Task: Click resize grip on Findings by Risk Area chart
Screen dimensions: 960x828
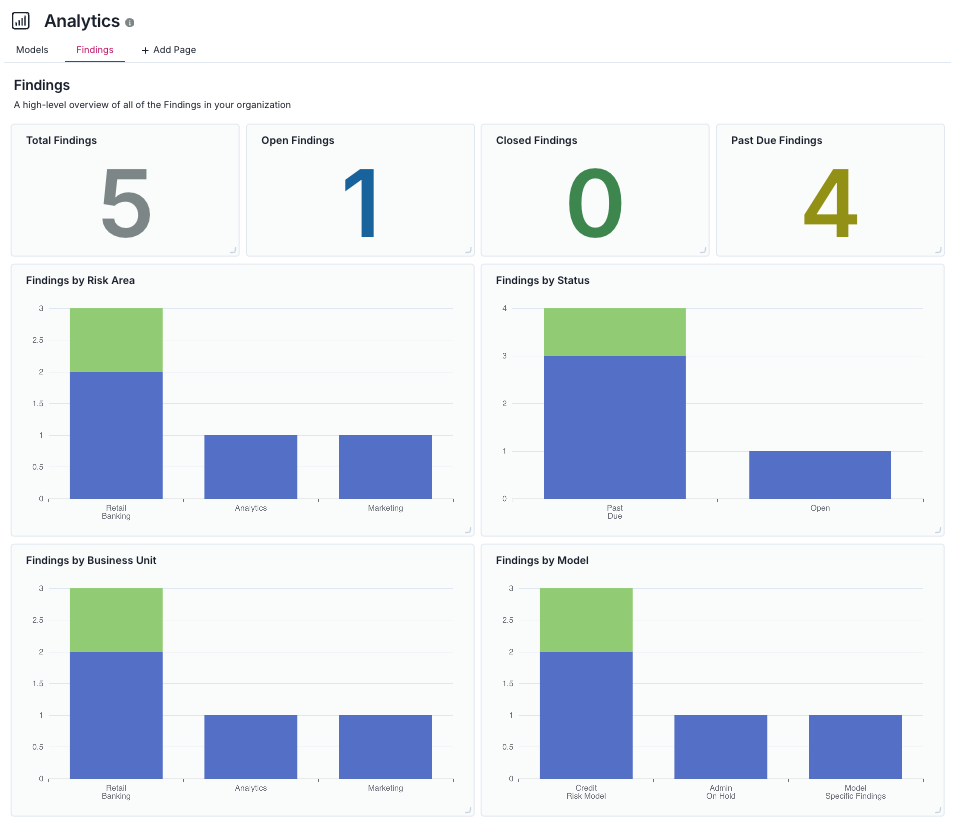Action: point(467,528)
